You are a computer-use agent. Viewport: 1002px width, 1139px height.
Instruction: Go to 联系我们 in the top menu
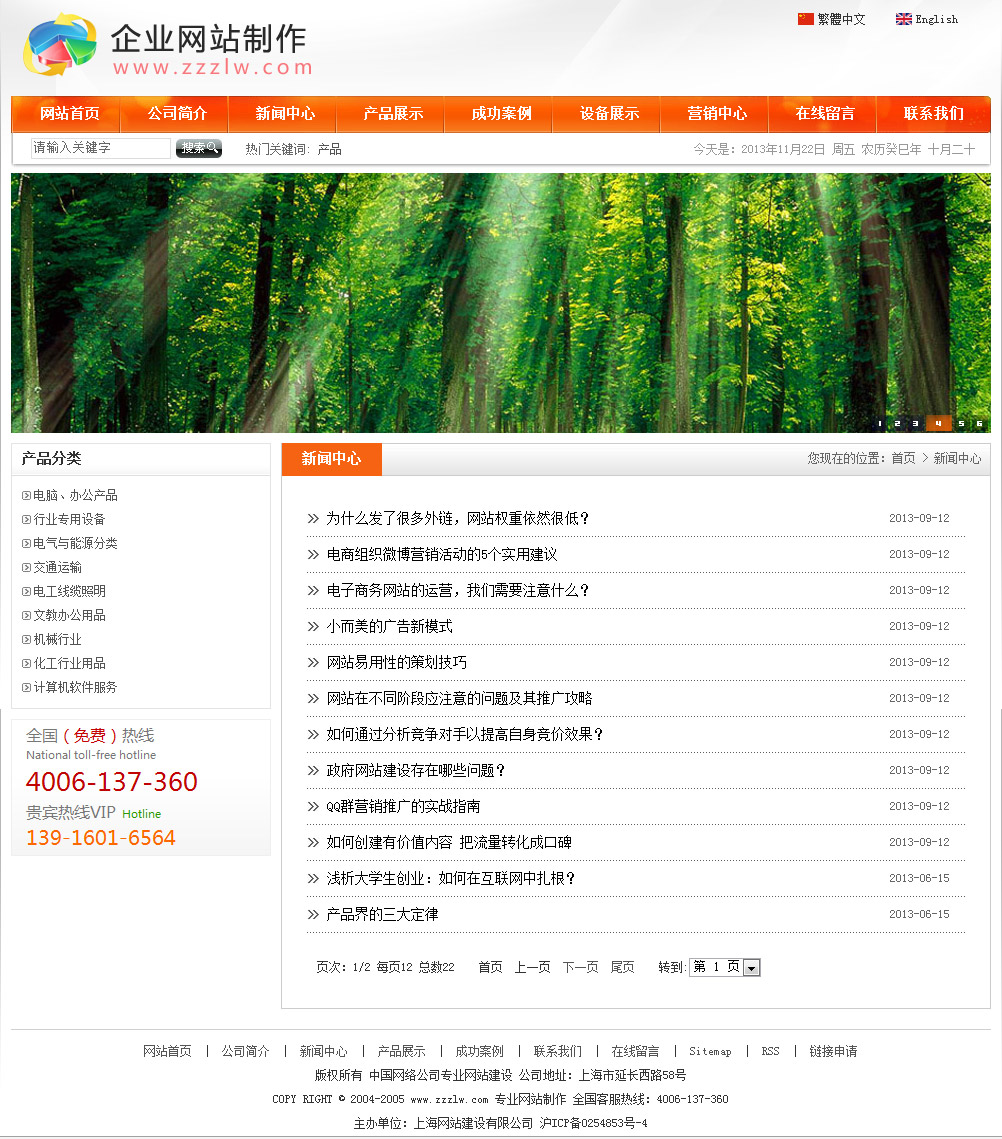pos(933,114)
